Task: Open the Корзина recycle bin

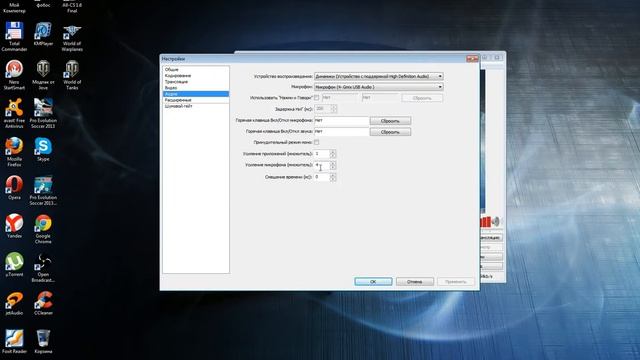Action: coord(43,342)
